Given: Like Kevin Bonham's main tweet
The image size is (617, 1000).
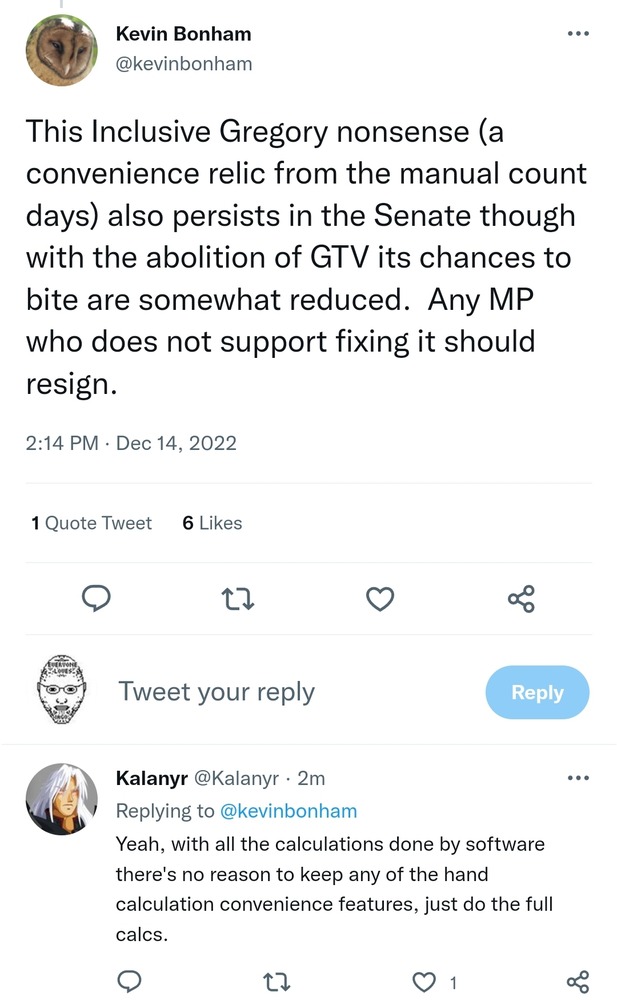Looking at the screenshot, I should pos(379,598).
